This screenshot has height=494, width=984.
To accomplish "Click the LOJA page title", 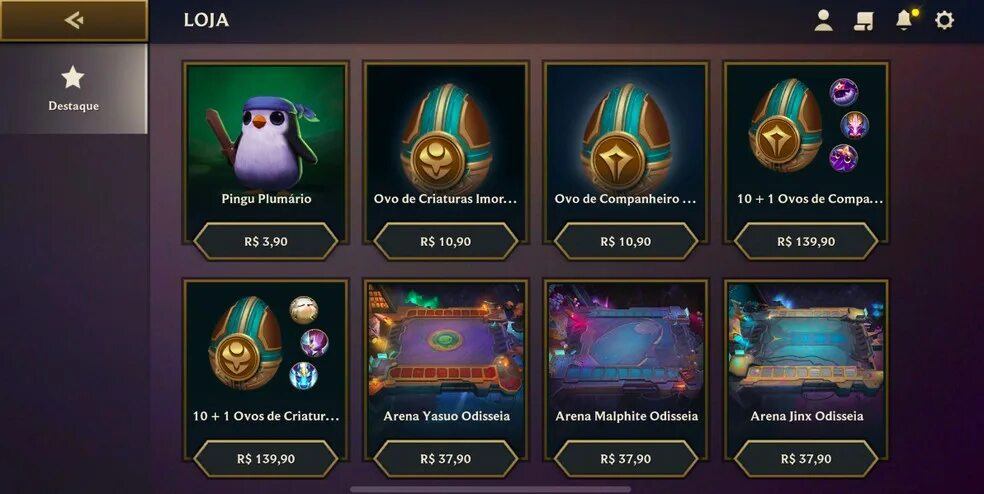I will click(x=206, y=20).
